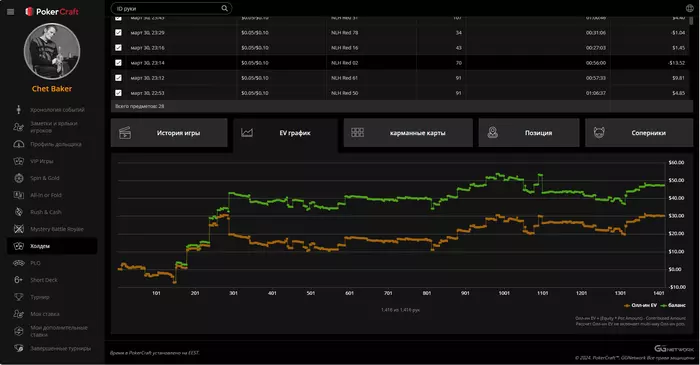Viewport: 700px width, 365px height.
Task: Click the clapperboard icon on История игры
Action: [x=125, y=133]
